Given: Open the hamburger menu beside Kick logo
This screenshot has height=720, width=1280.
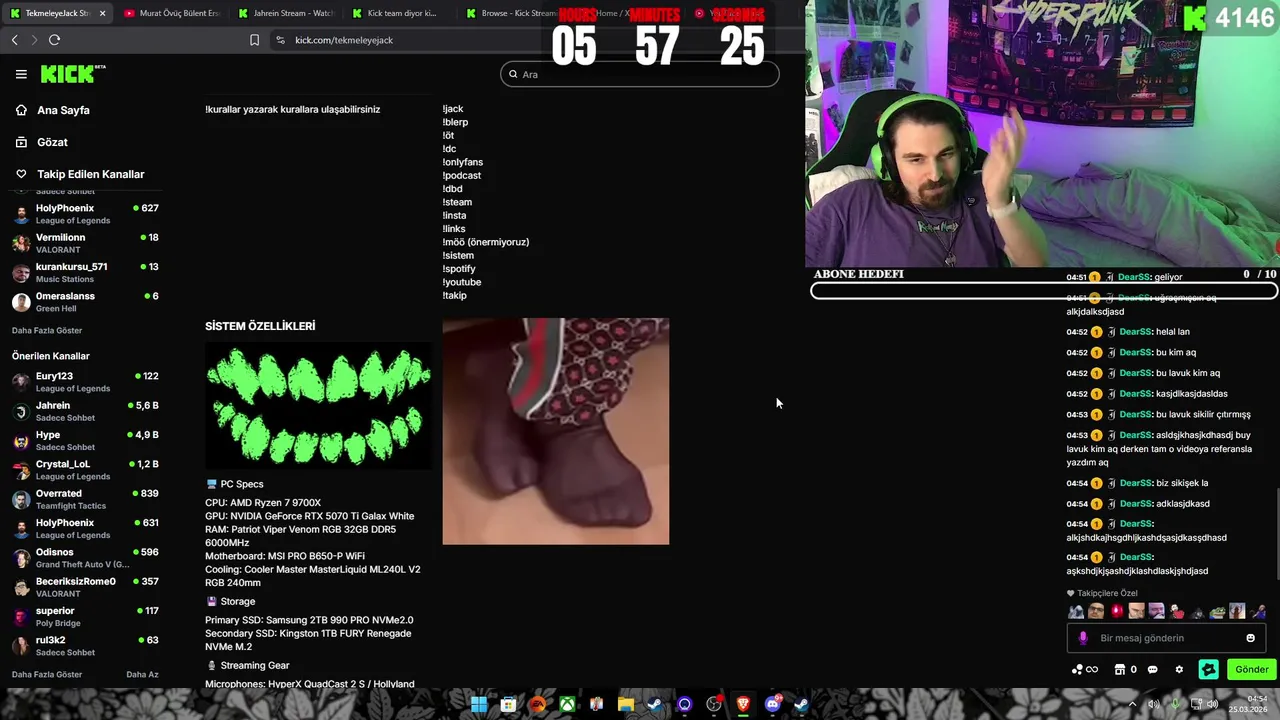Looking at the screenshot, I should click(x=21, y=74).
